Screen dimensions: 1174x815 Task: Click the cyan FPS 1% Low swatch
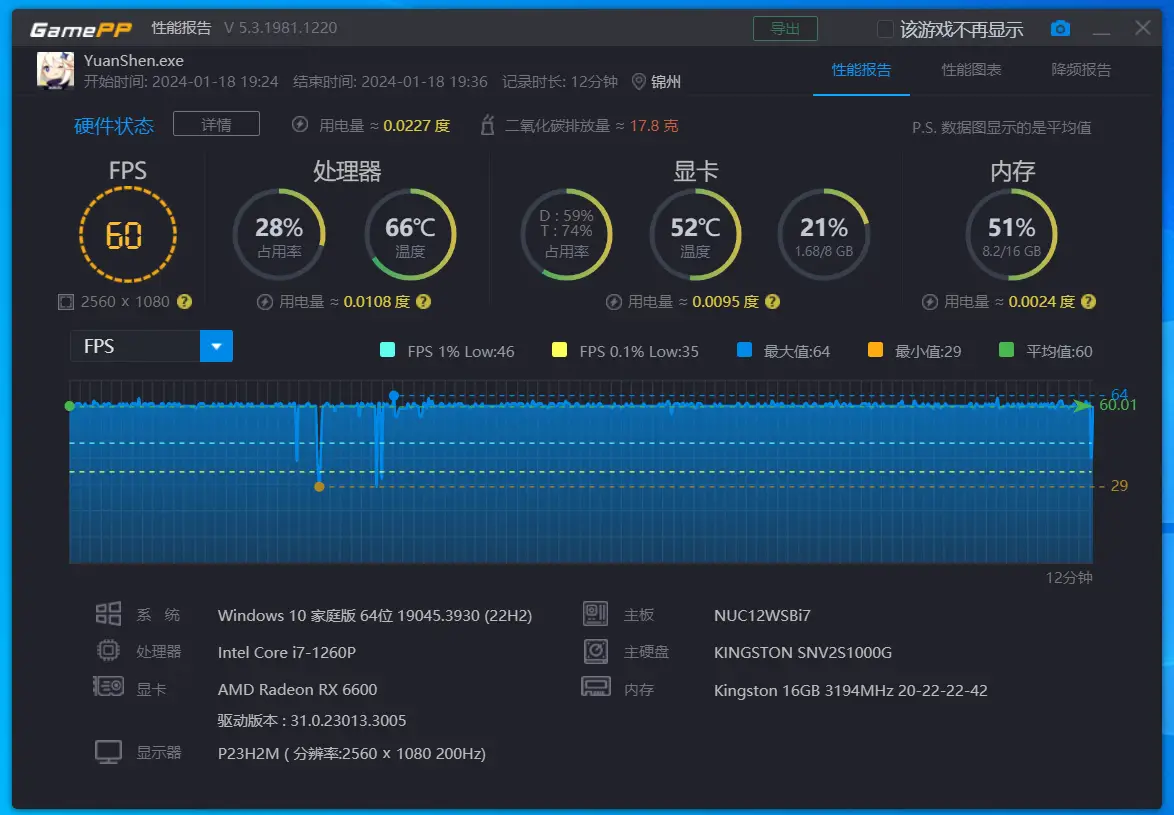pyautogui.click(x=387, y=349)
